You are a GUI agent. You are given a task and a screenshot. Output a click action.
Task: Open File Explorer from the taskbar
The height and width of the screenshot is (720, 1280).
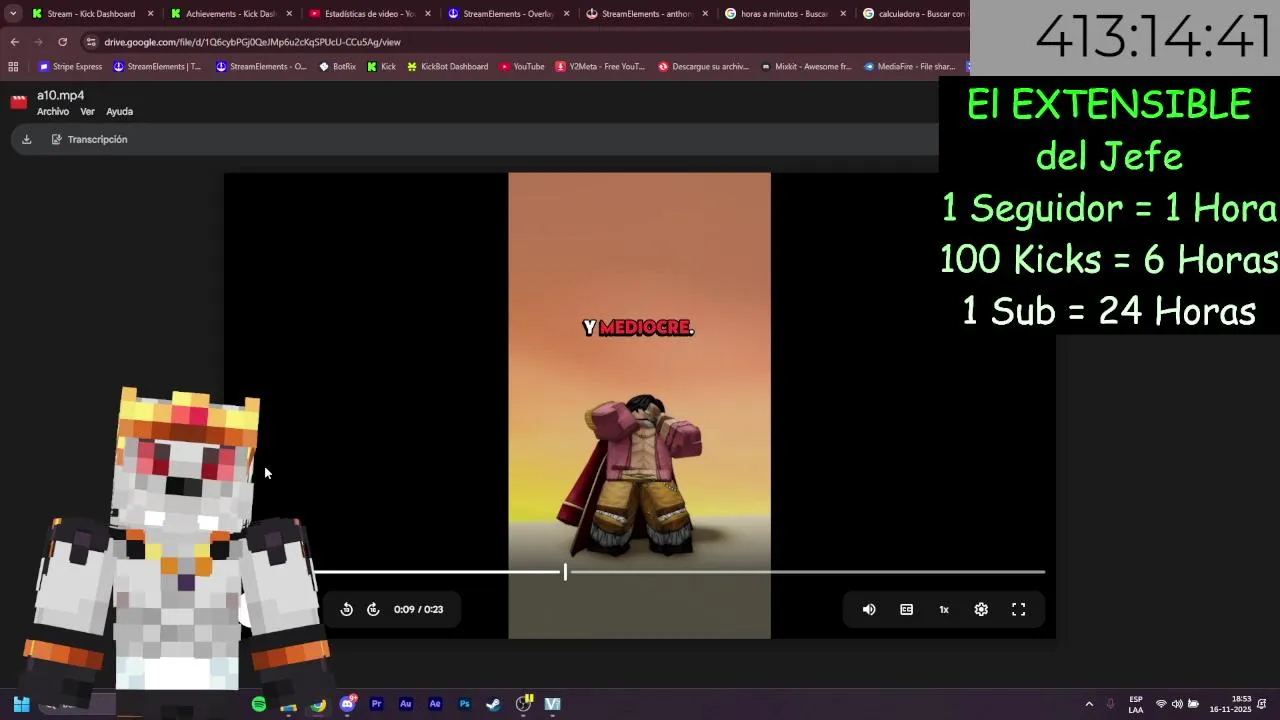(288, 704)
